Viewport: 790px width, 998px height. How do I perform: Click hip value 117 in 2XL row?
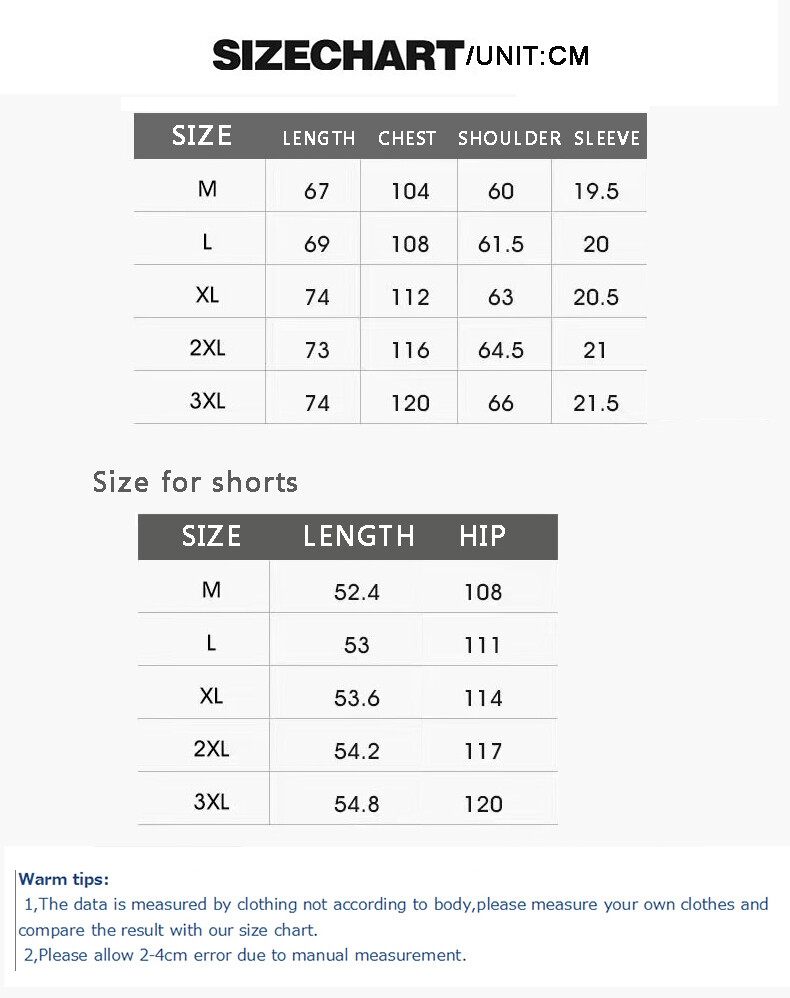pos(483,751)
